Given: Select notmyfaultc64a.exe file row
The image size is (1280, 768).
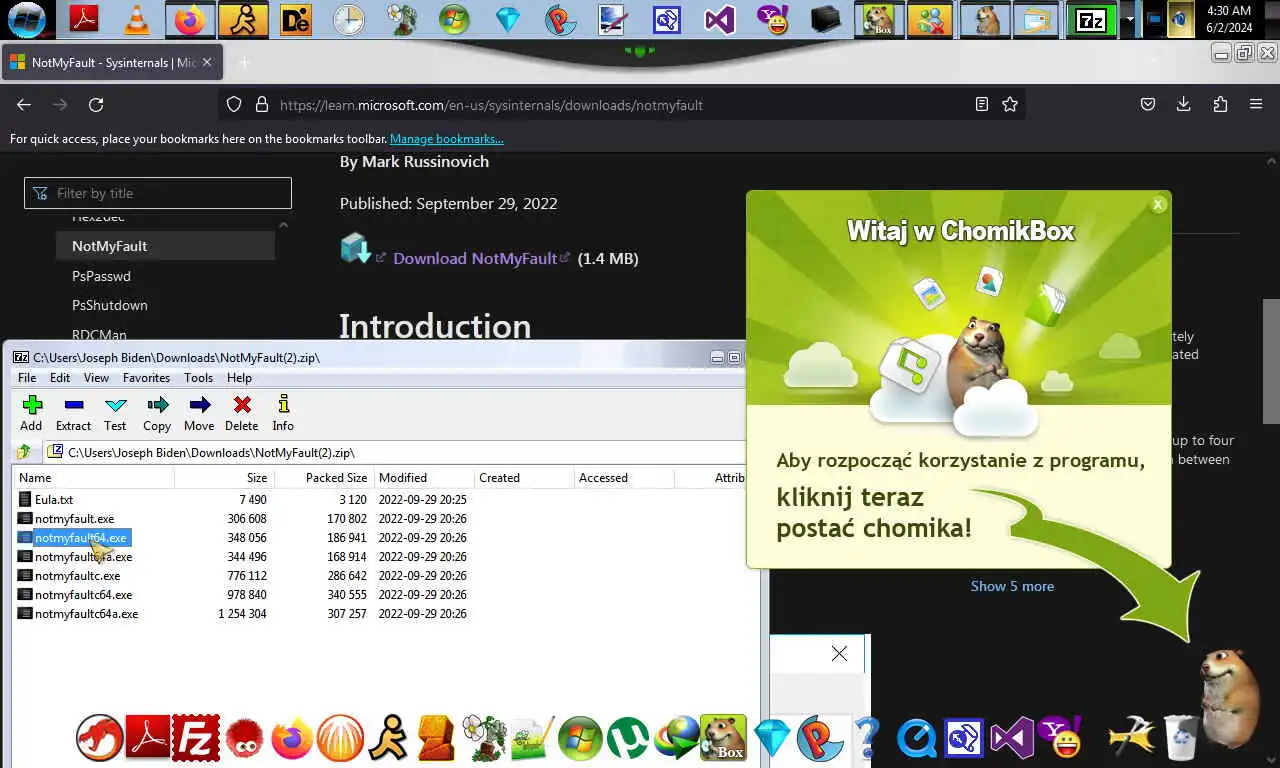Looking at the screenshot, I should point(86,613).
